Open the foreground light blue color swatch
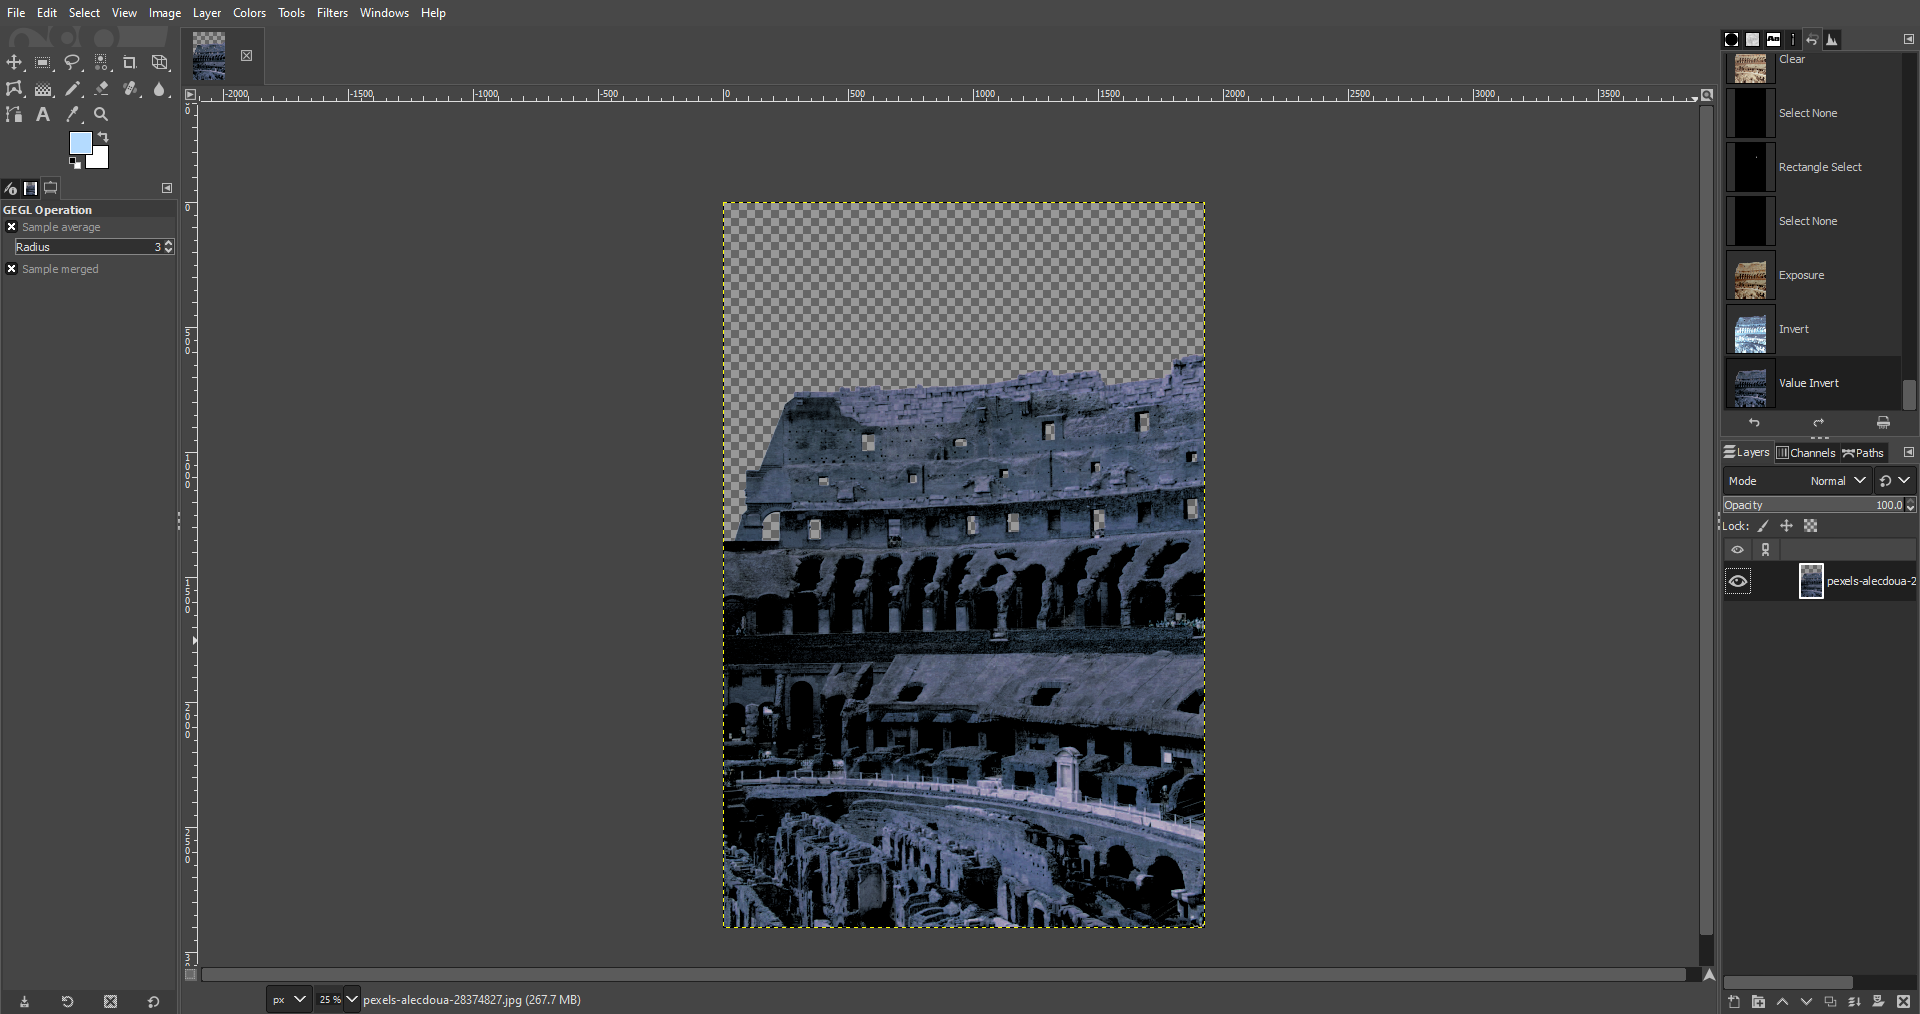The image size is (1920, 1014). click(79, 142)
